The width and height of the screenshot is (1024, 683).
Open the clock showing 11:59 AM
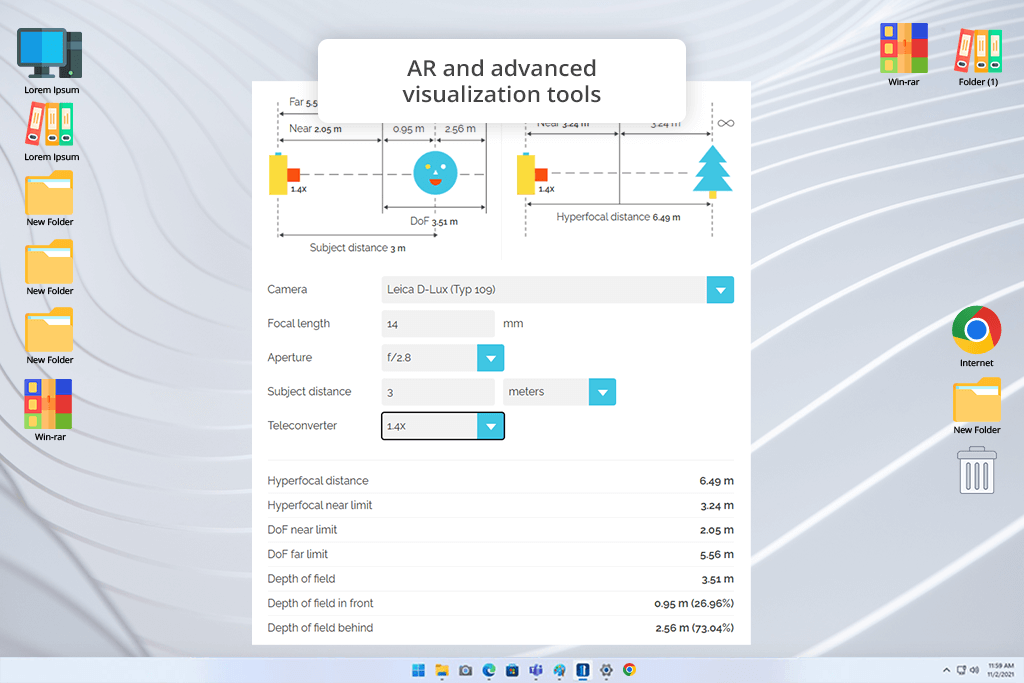point(1000,670)
